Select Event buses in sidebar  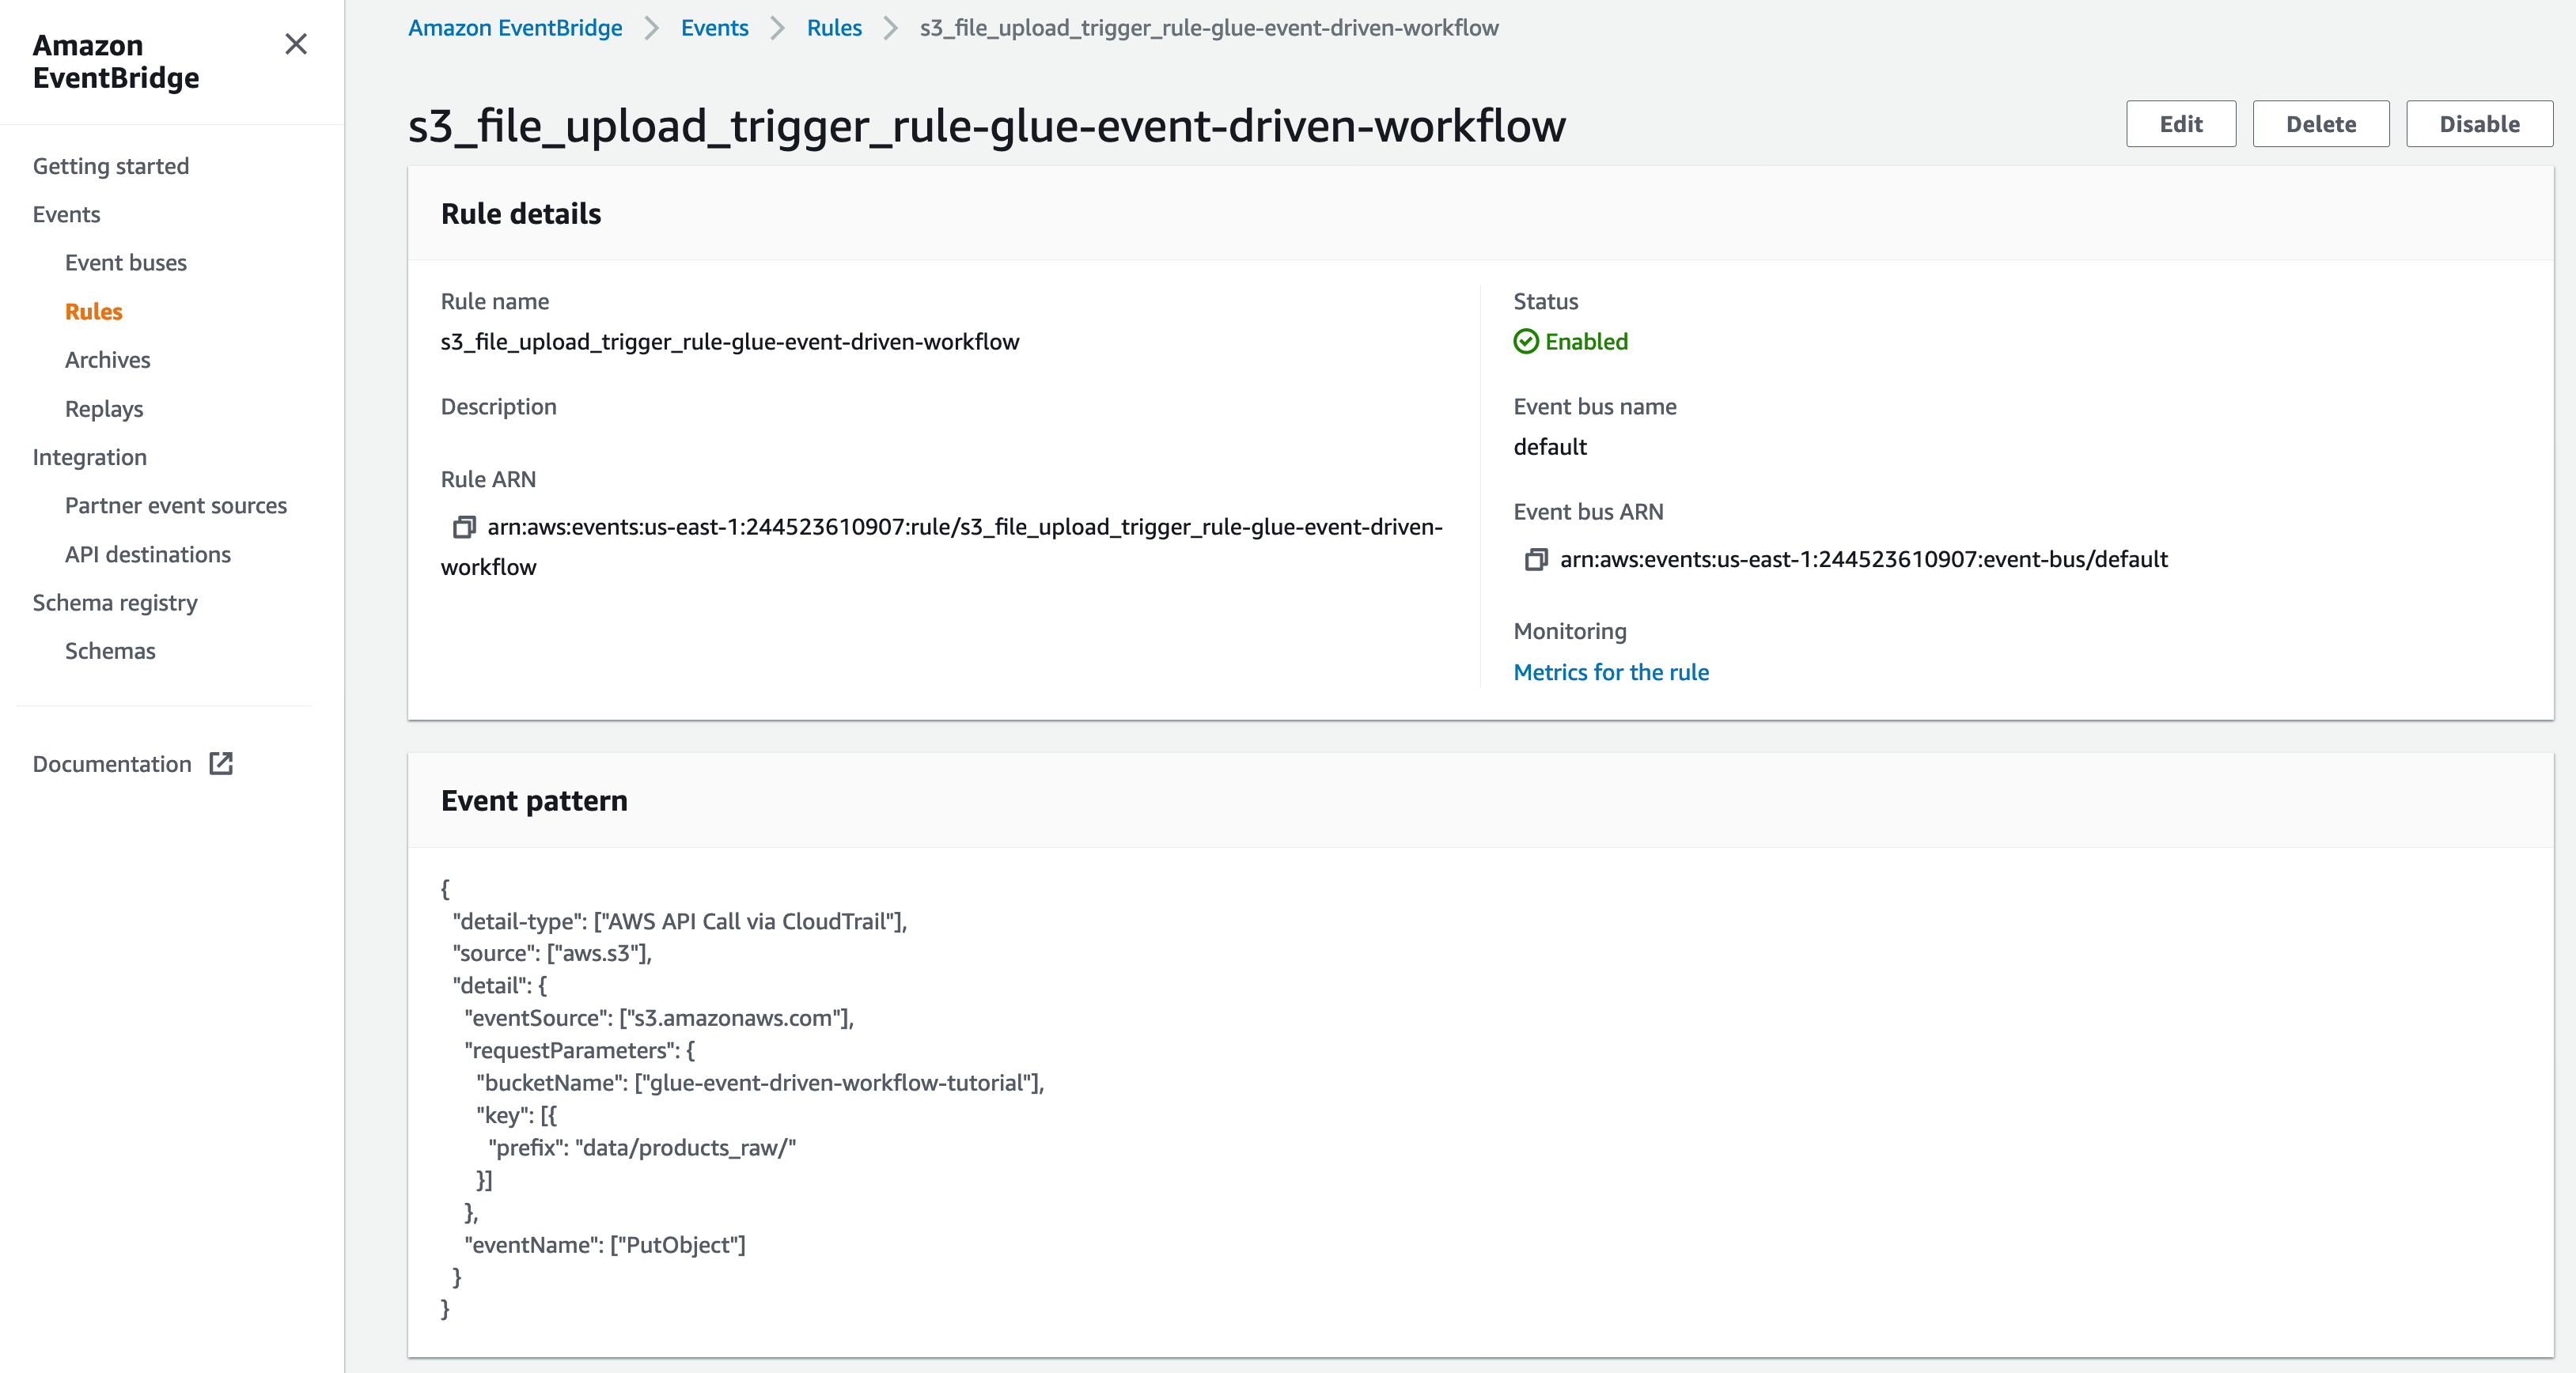126,263
